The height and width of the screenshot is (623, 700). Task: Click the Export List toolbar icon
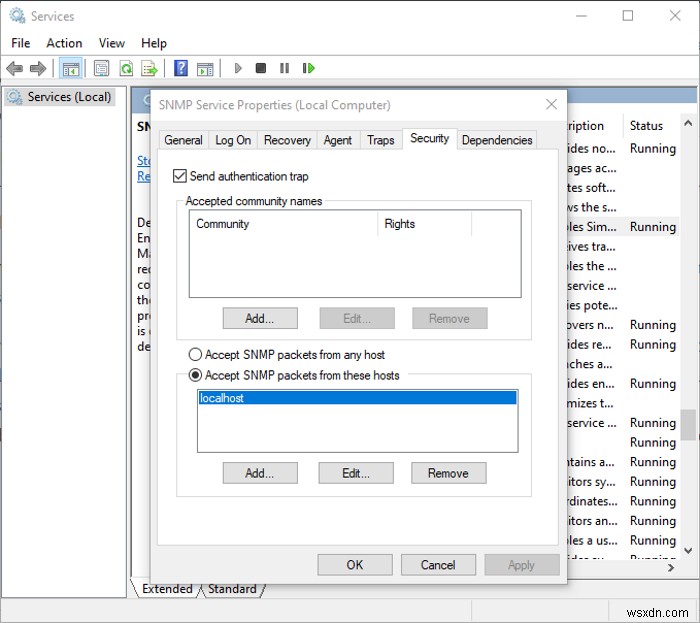point(149,68)
